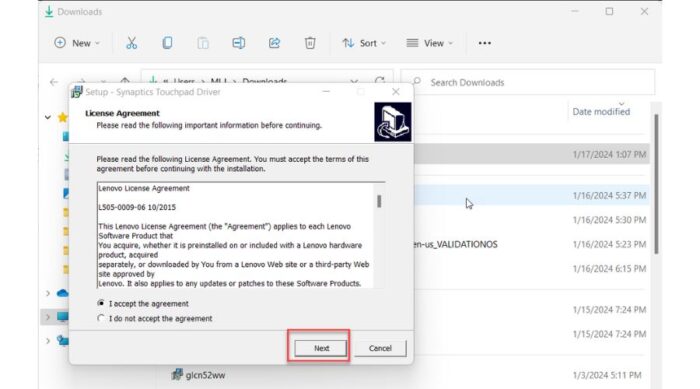Viewport: 700px width, 389px height.
Task: Click the Cut icon in Downloads toolbar
Action: pyautogui.click(x=131, y=43)
